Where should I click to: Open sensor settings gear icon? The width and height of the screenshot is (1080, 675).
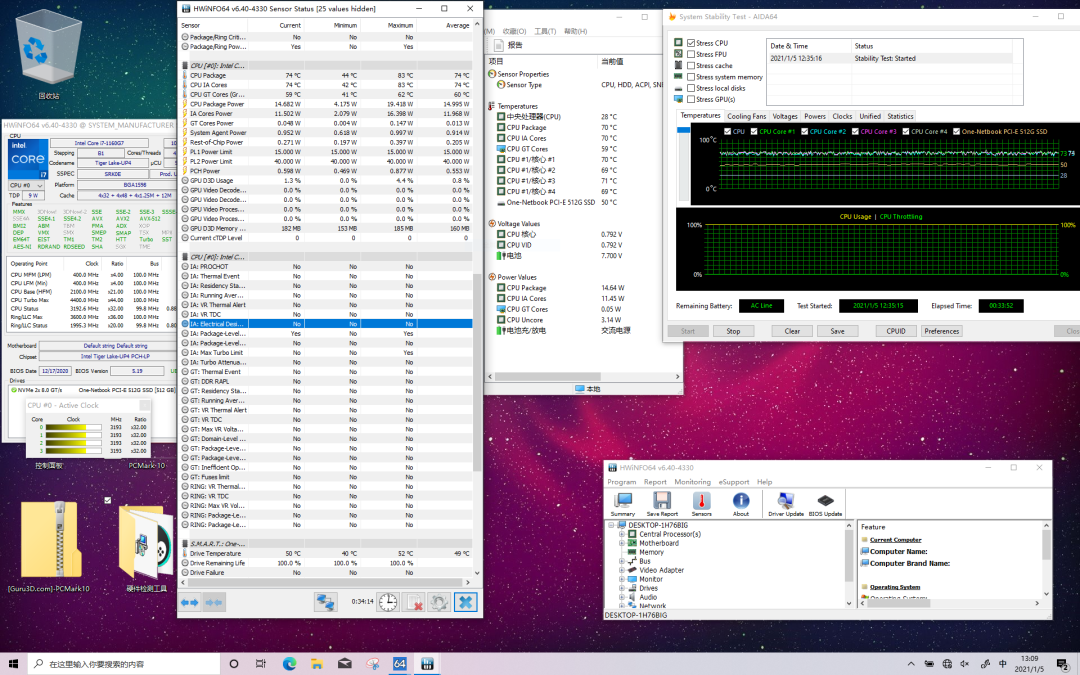coord(440,601)
